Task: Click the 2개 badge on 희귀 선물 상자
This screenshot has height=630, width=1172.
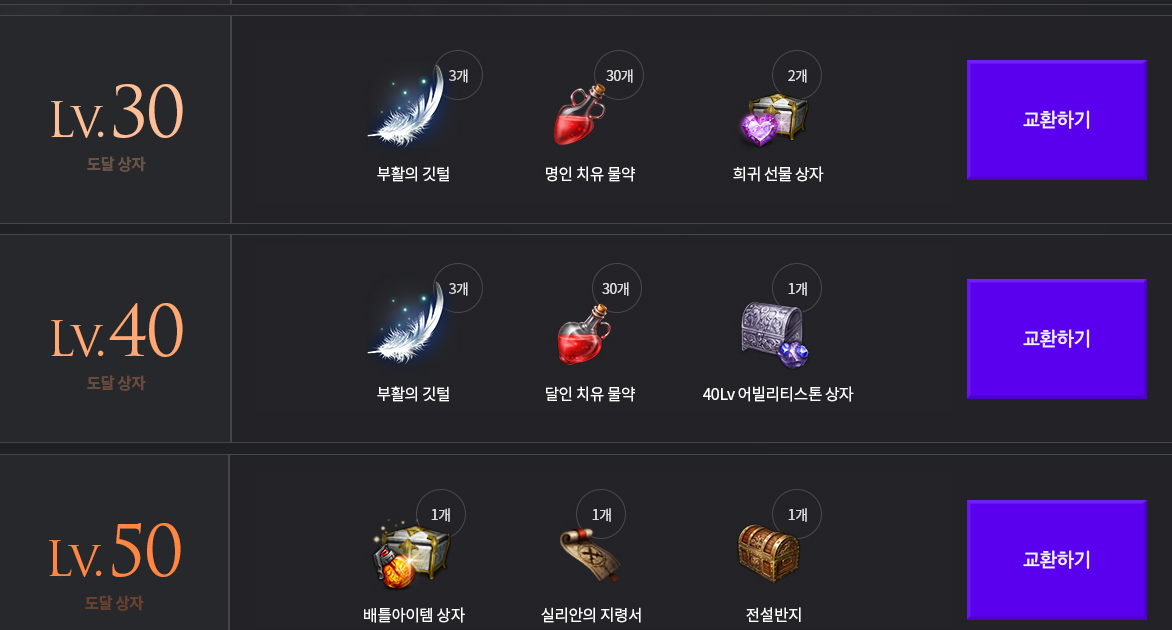Action: [797, 75]
